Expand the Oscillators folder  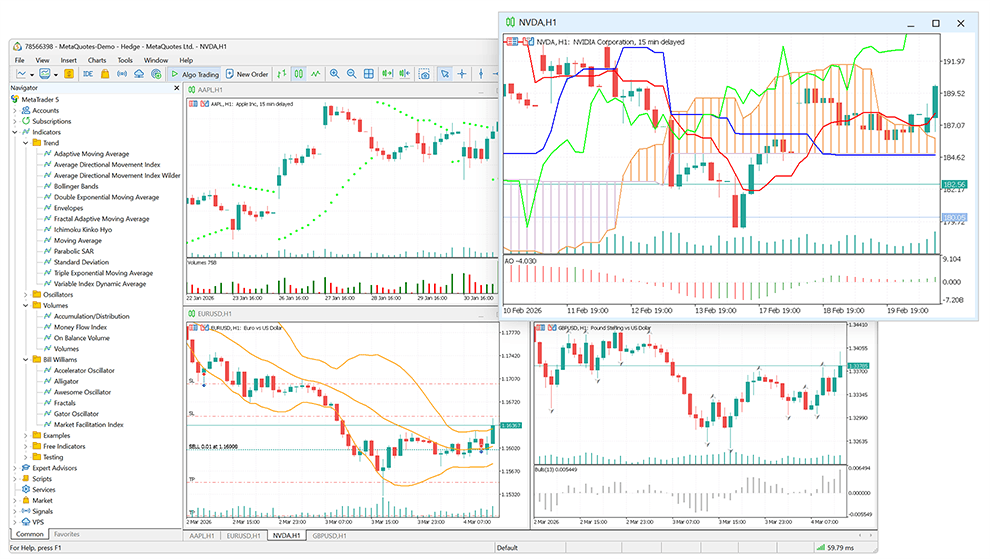point(26,294)
